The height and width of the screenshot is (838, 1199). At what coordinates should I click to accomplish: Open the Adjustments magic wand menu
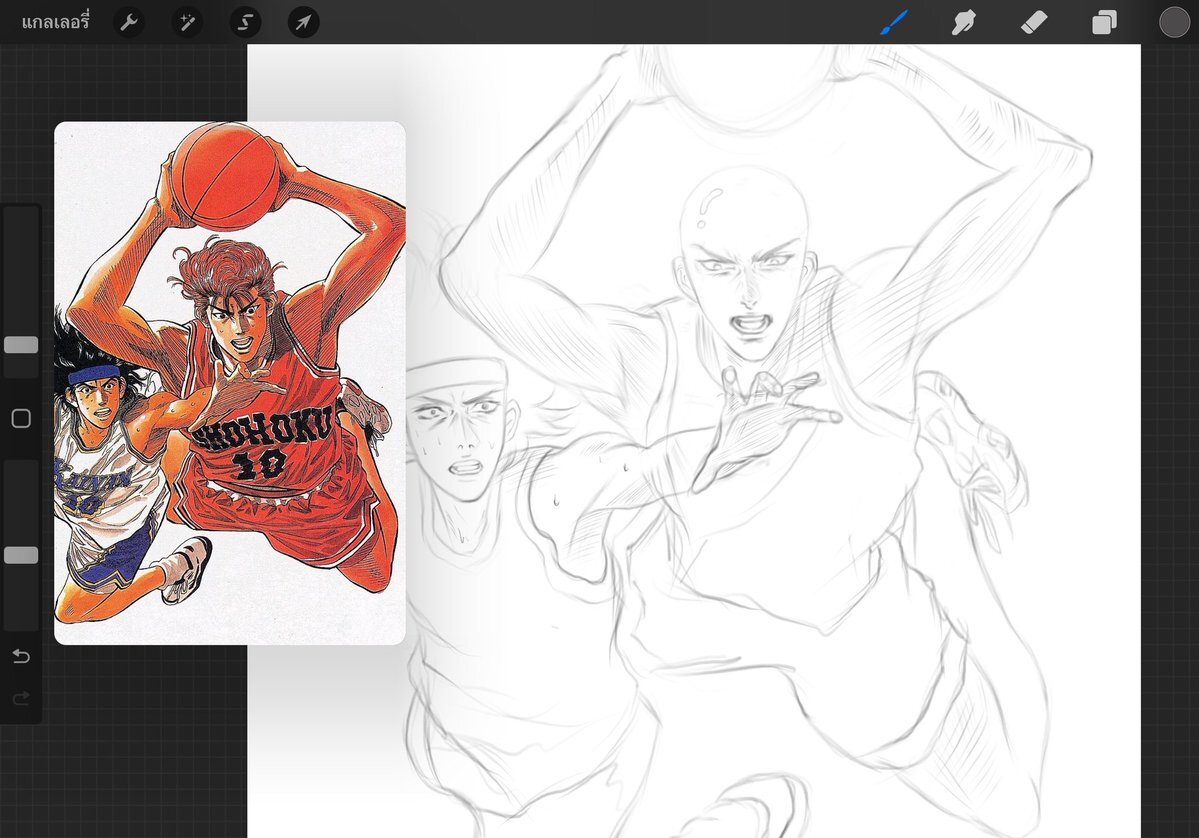[x=187, y=22]
